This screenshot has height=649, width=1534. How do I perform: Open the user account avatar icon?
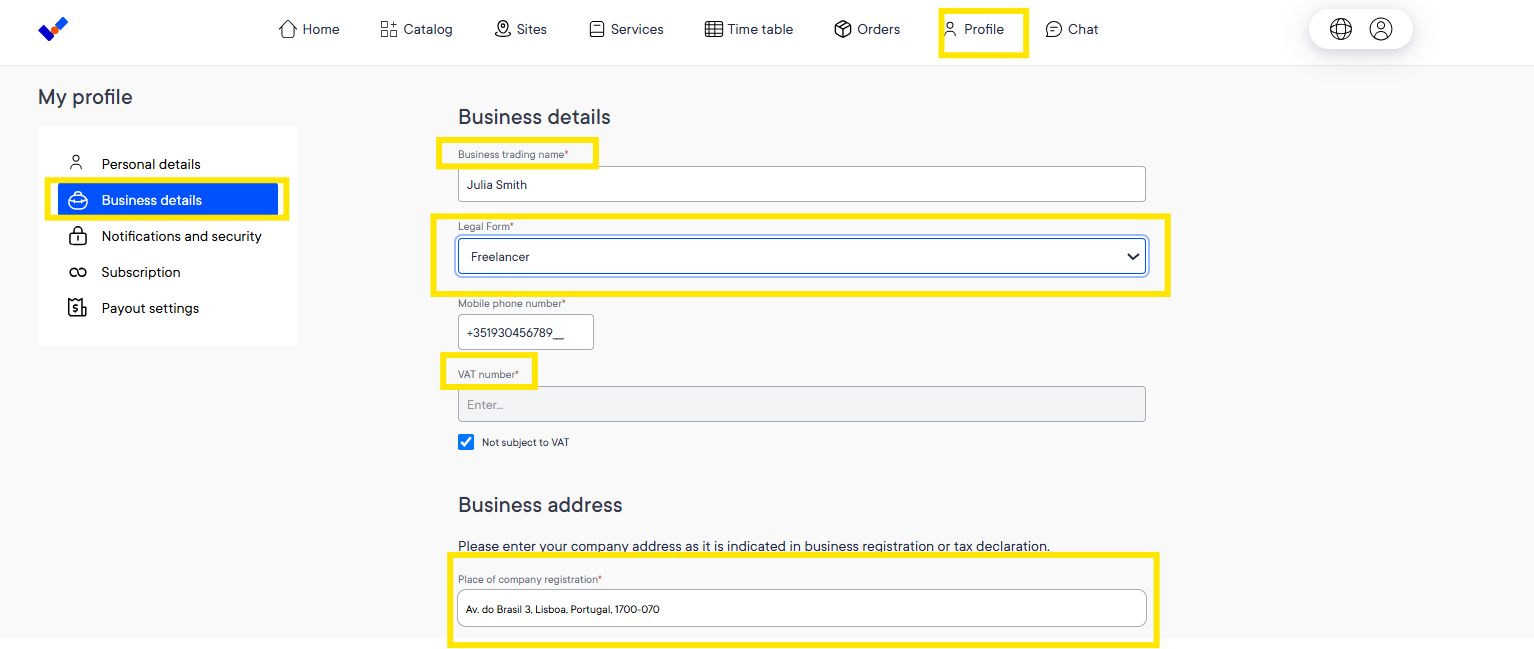1381,29
